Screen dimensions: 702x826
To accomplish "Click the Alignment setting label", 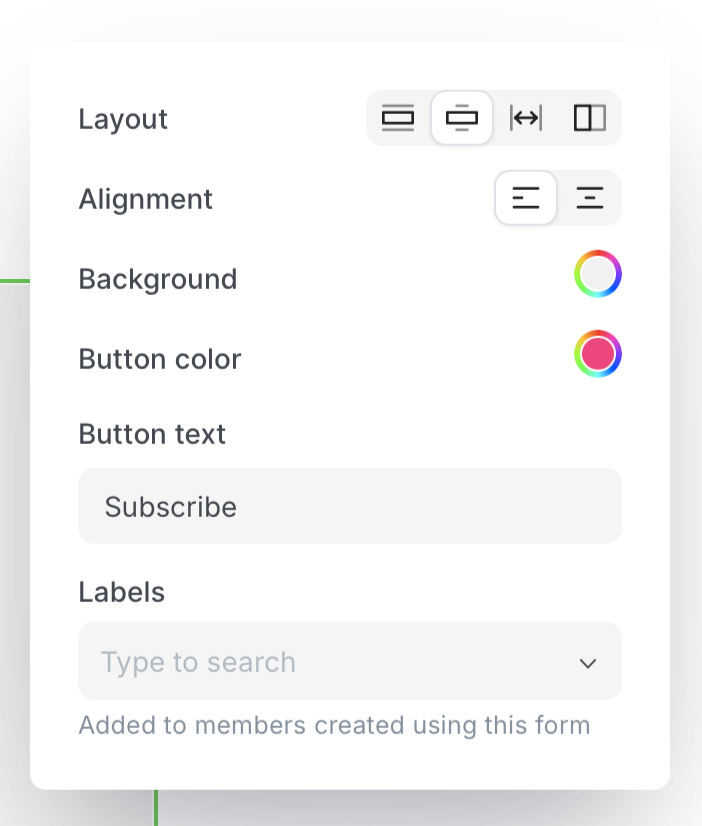I will click(x=146, y=199).
